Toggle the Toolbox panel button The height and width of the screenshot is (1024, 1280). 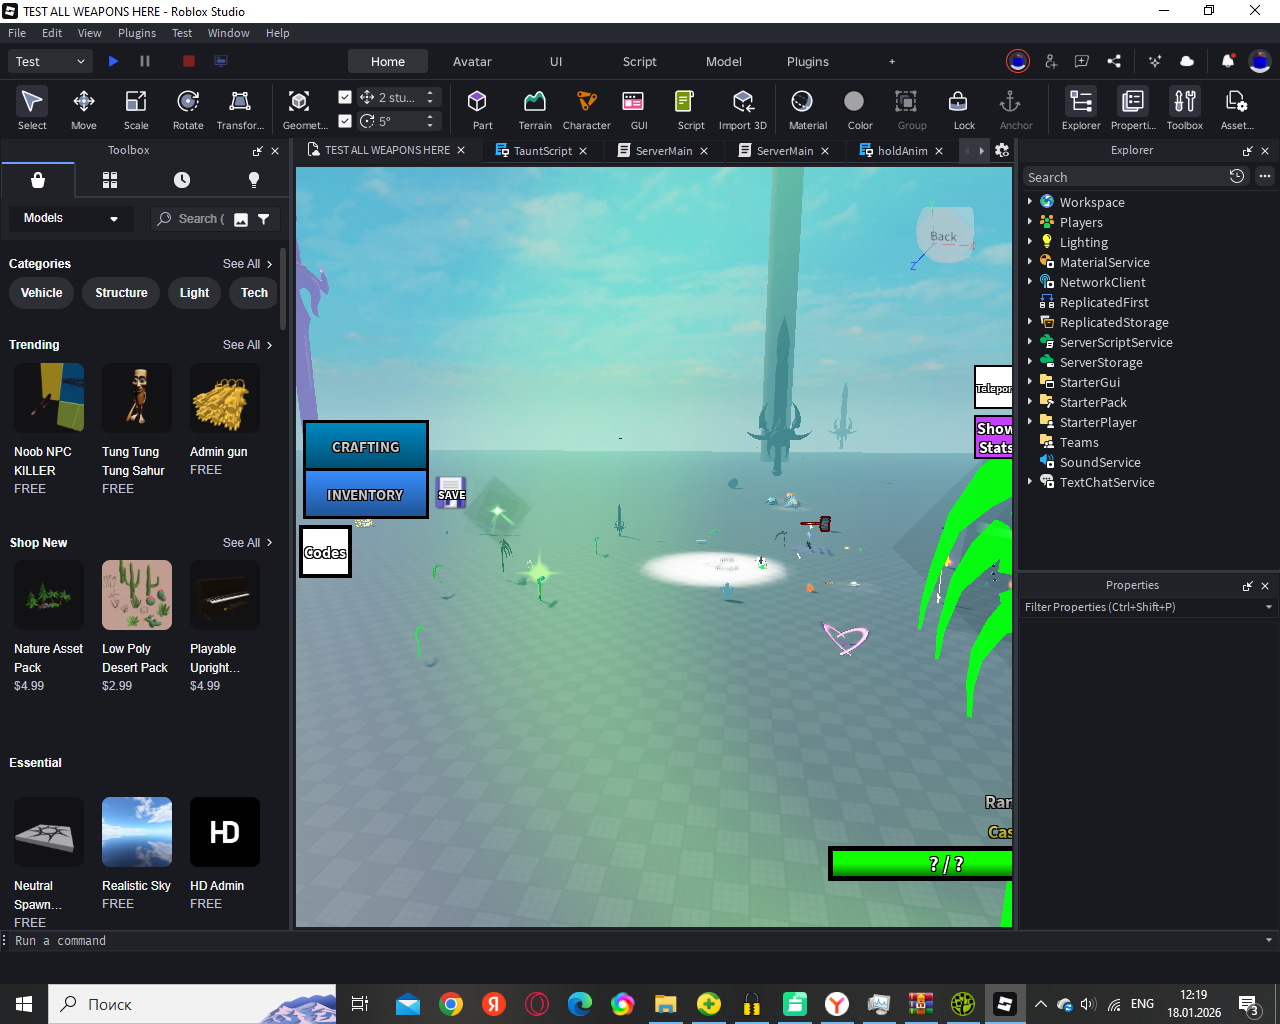[x=1185, y=109]
